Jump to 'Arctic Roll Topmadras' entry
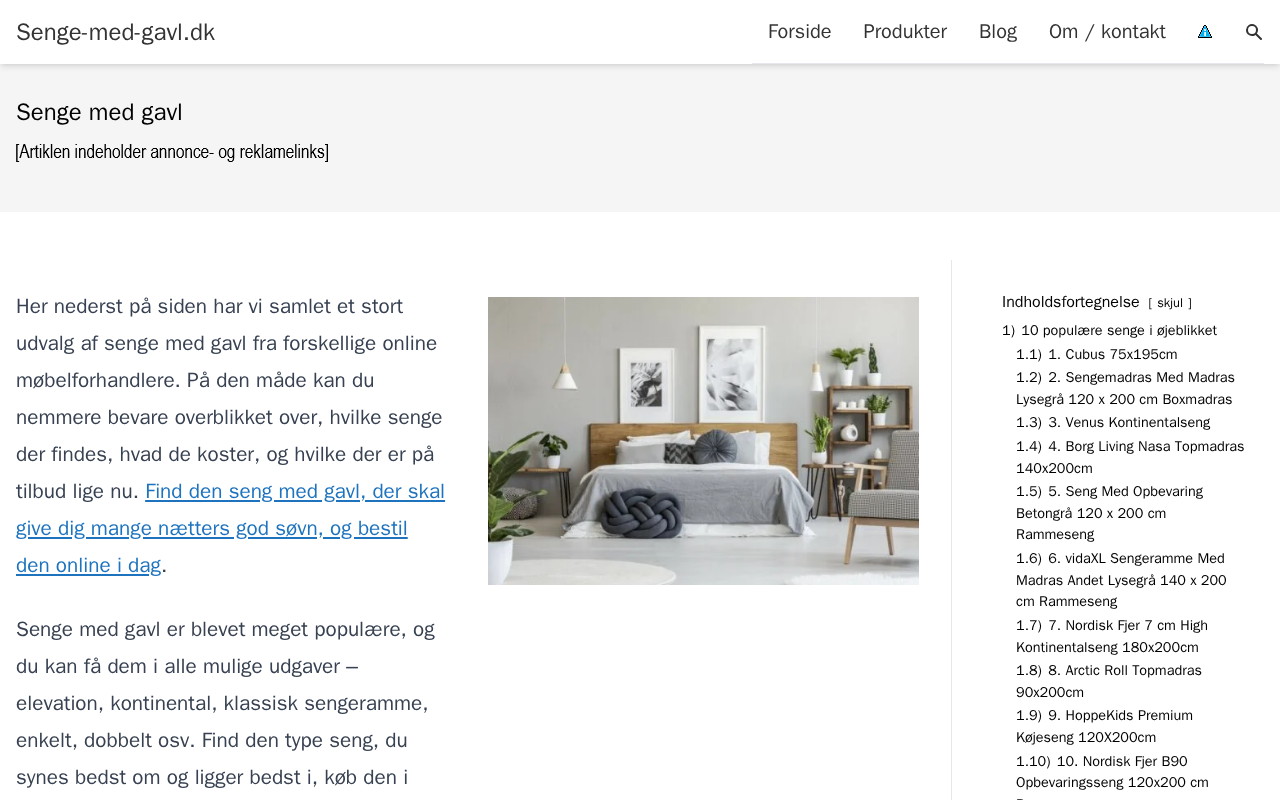The image size is (1280, 800). [1109, 681]
